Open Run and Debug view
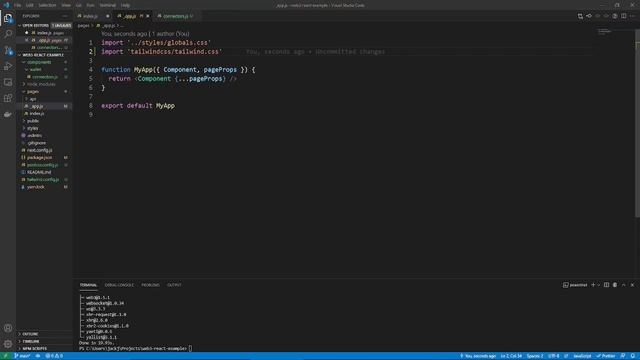Viewport: 640px width, 360px height. point(8,66)
